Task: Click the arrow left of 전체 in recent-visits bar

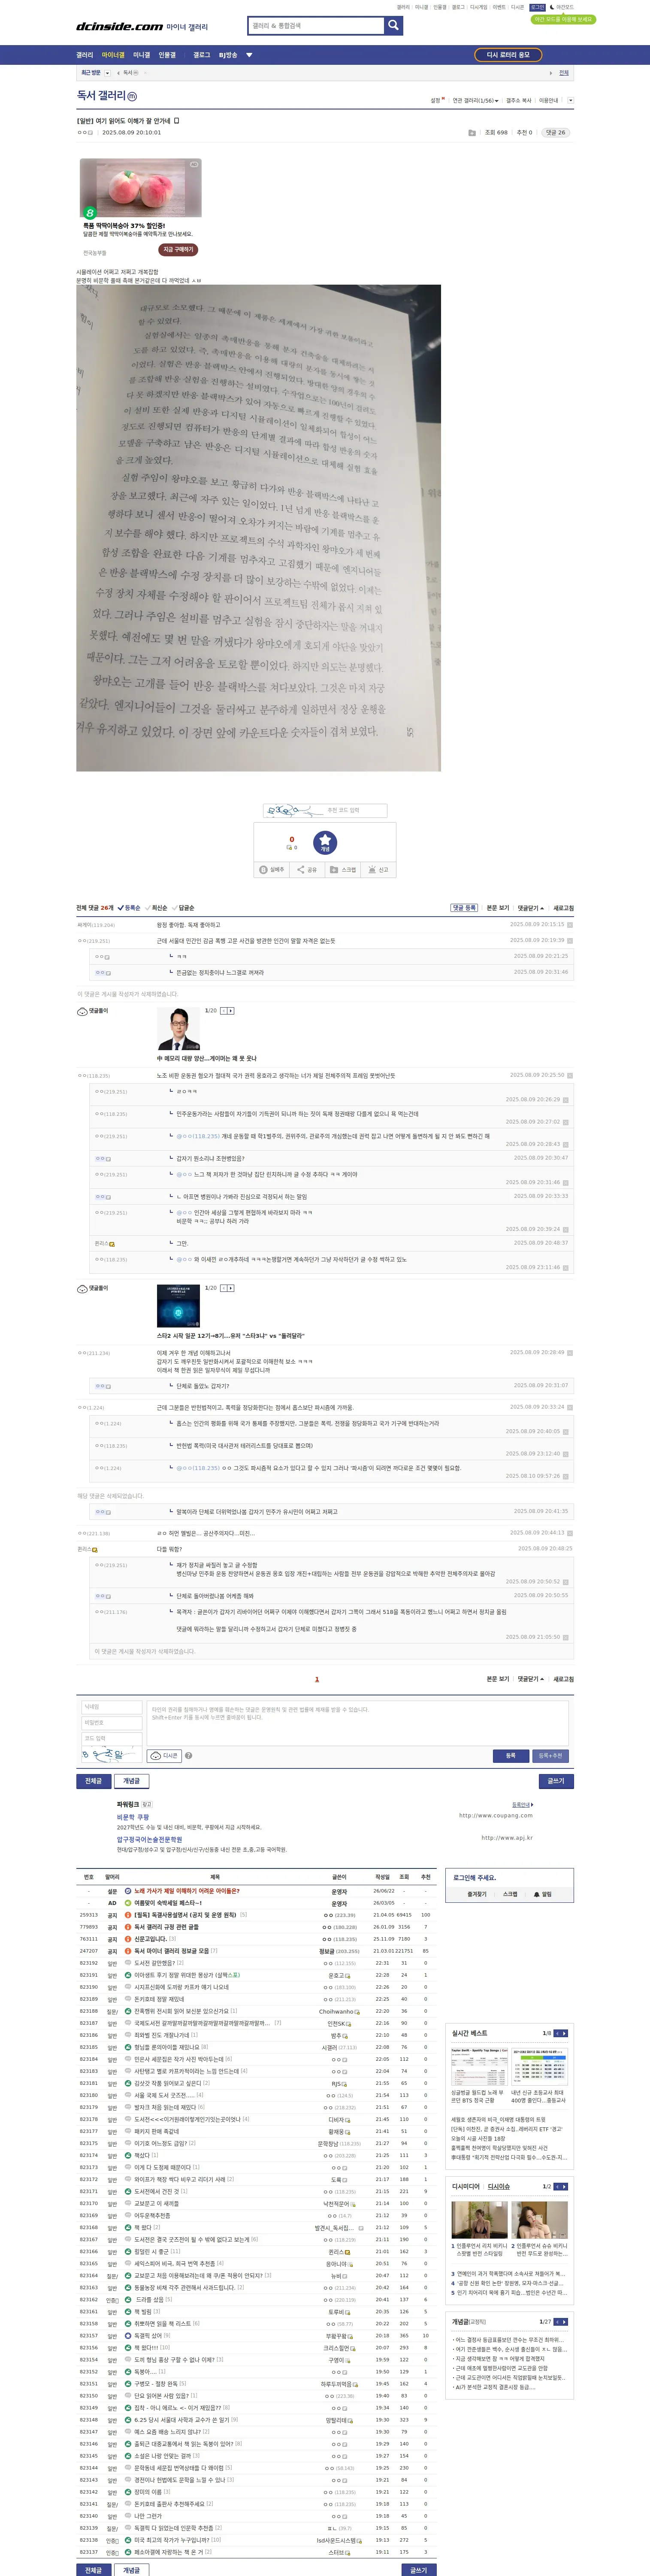Action: [551, 73]
